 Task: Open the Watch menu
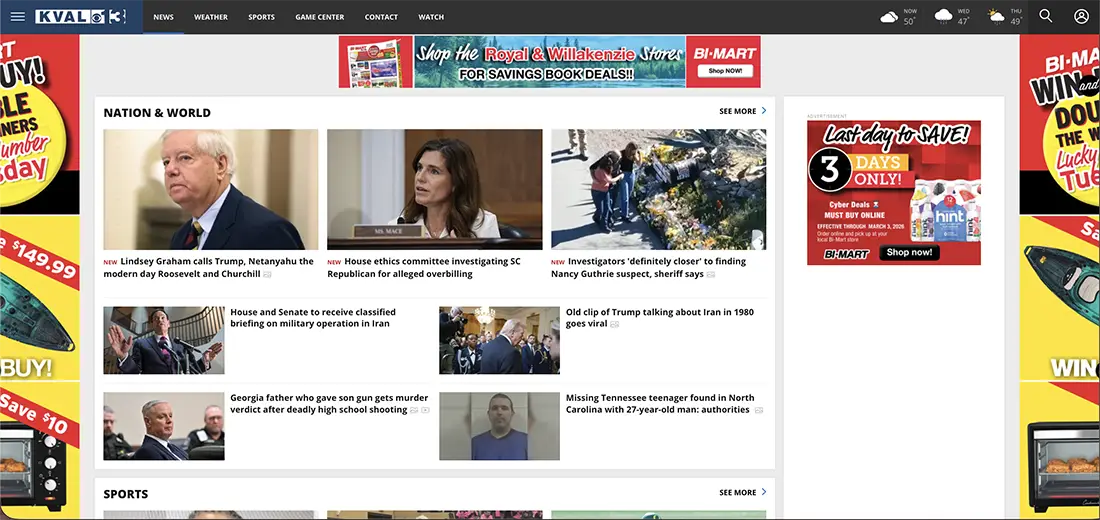pyautogui.click(x=431, y=17)
